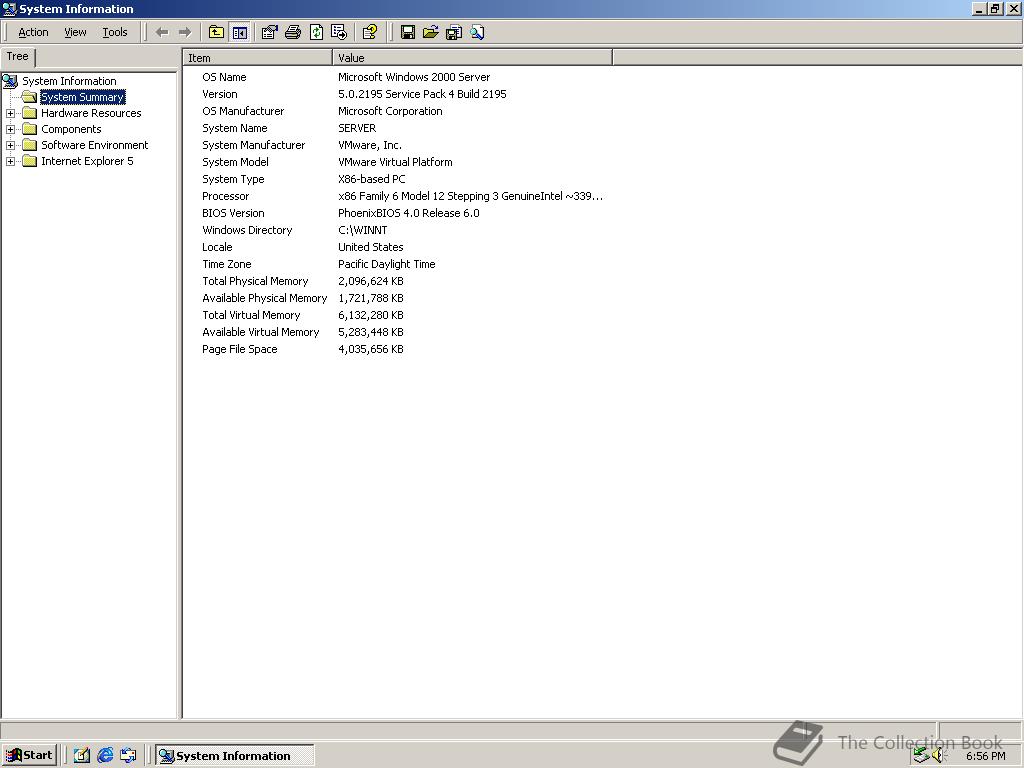Image resolution: width=1024 pixels, height=768 pixels.
Task: Click the Forward arrow toolbar button
Action: pyautogui.click(x=185, y=32)
